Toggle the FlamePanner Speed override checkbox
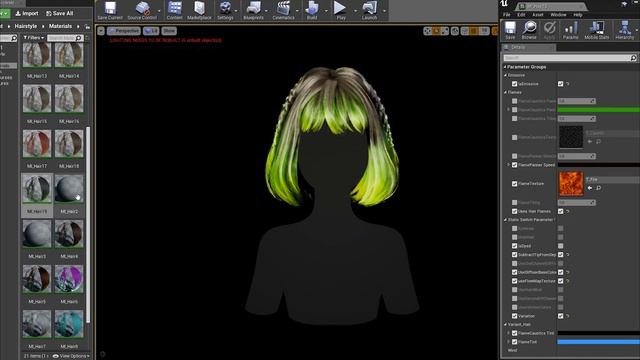This screenshot has width=640, height=360. 514,165
